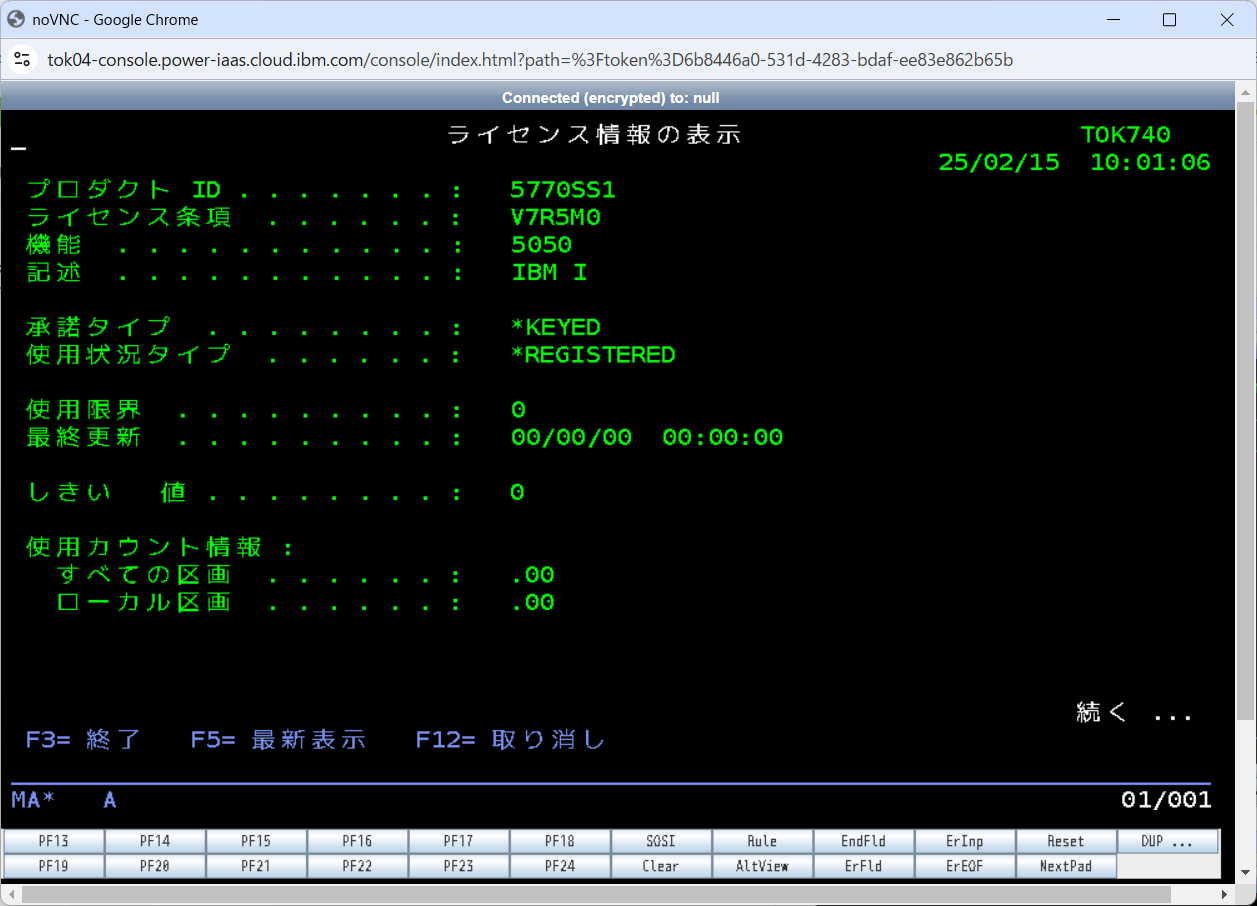The image size is (1257, 906).
Task: Click the PF17 key button
Action: [459, 841]
